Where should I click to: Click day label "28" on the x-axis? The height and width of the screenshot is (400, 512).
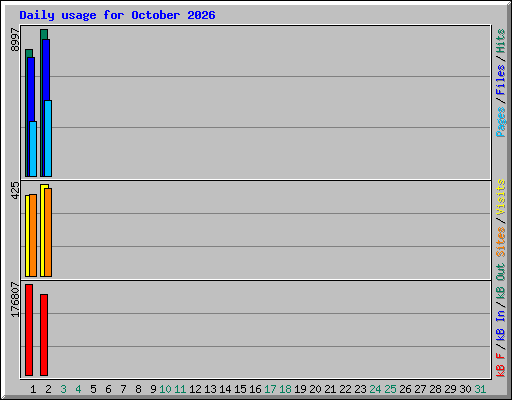(435, 389)
